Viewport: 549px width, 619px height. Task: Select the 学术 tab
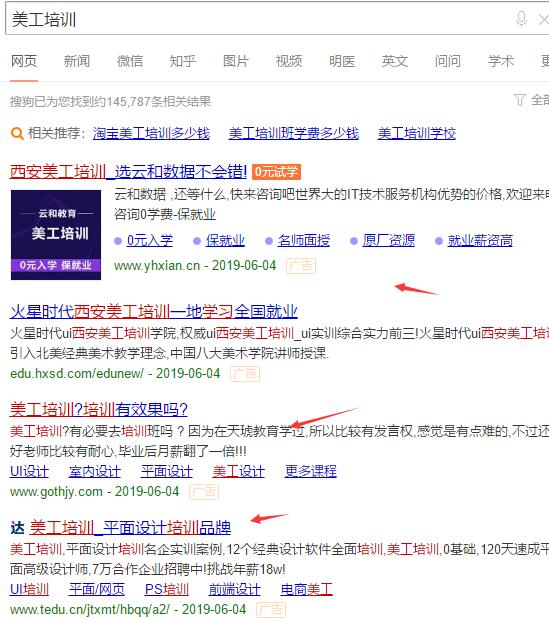[x=500, y=61]
